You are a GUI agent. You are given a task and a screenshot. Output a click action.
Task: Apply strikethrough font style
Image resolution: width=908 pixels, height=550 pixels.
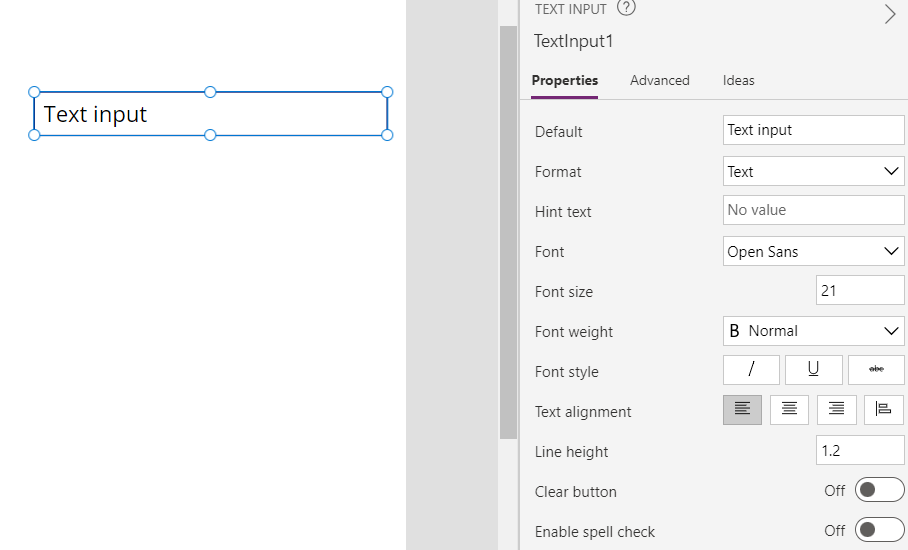pyautogui.click(x=876, y=369)
